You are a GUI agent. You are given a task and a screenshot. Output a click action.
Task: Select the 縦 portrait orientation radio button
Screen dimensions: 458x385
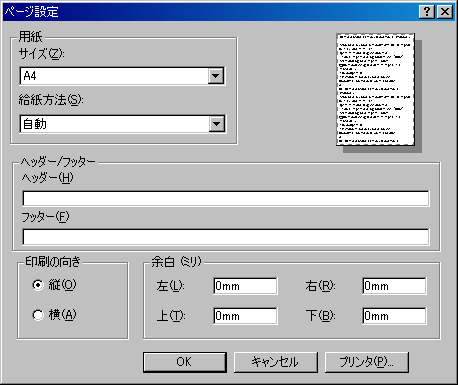point(38,285)
